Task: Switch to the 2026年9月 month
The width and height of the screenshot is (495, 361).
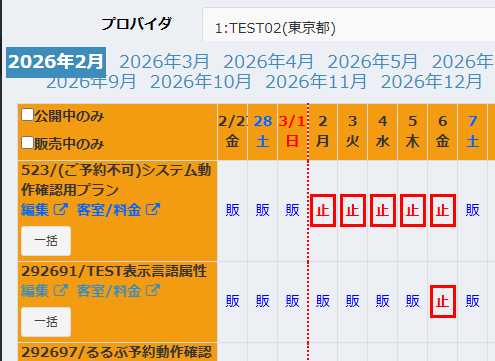Action: click(x=91, y=82)
